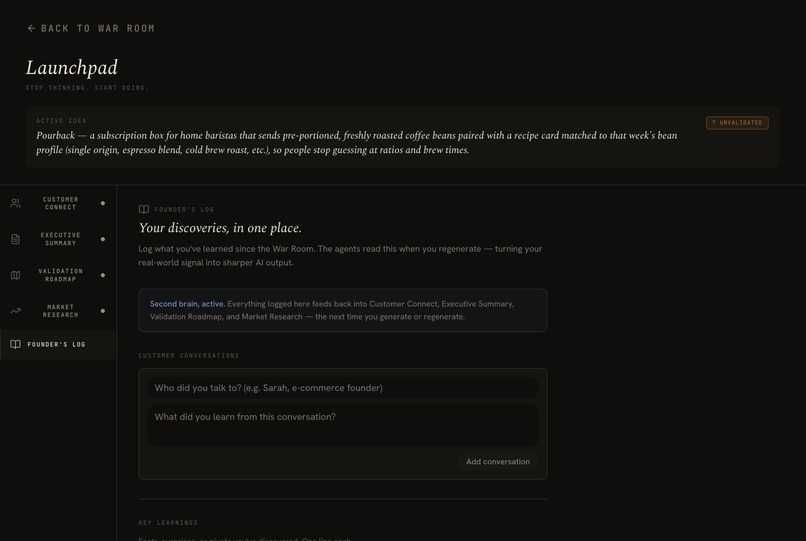This screenshot has height=541, width=806.
Task: Click the book icon beside Founder's Log heading
Action: [x=144, y=209]
